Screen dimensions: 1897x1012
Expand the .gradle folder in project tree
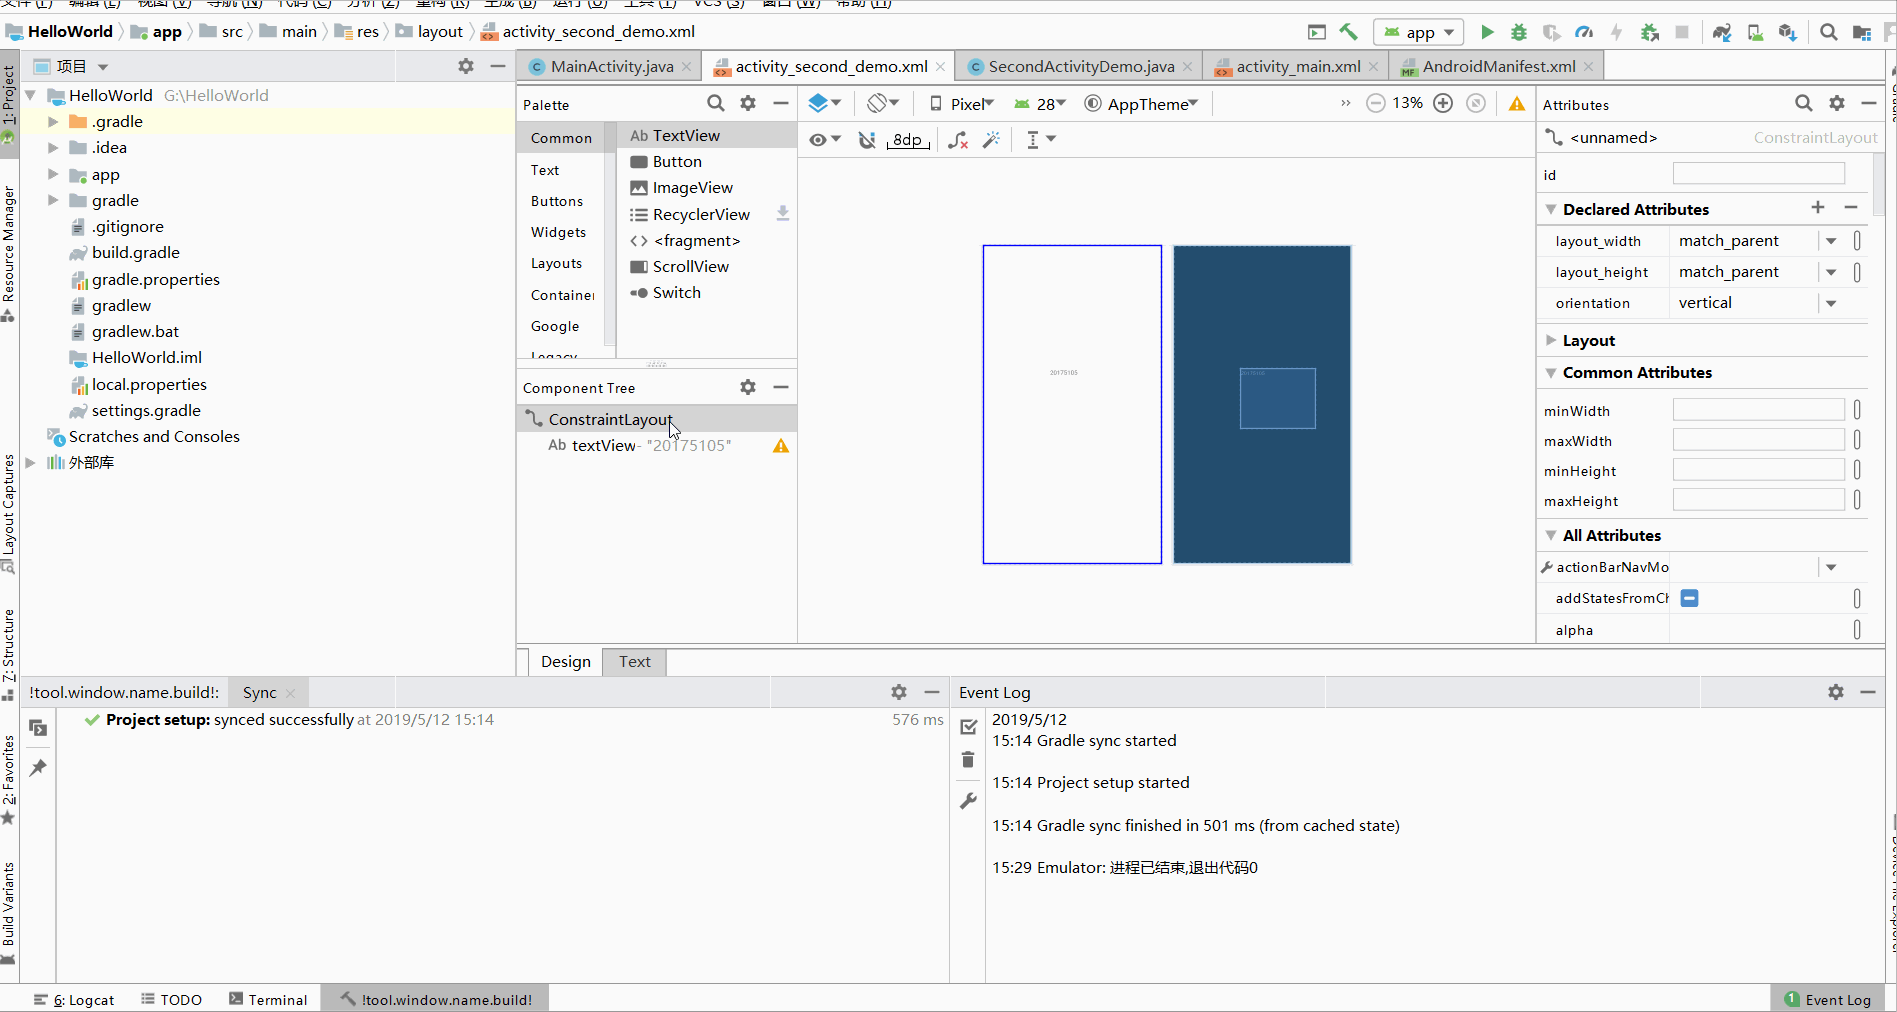(x=53, y=121)
